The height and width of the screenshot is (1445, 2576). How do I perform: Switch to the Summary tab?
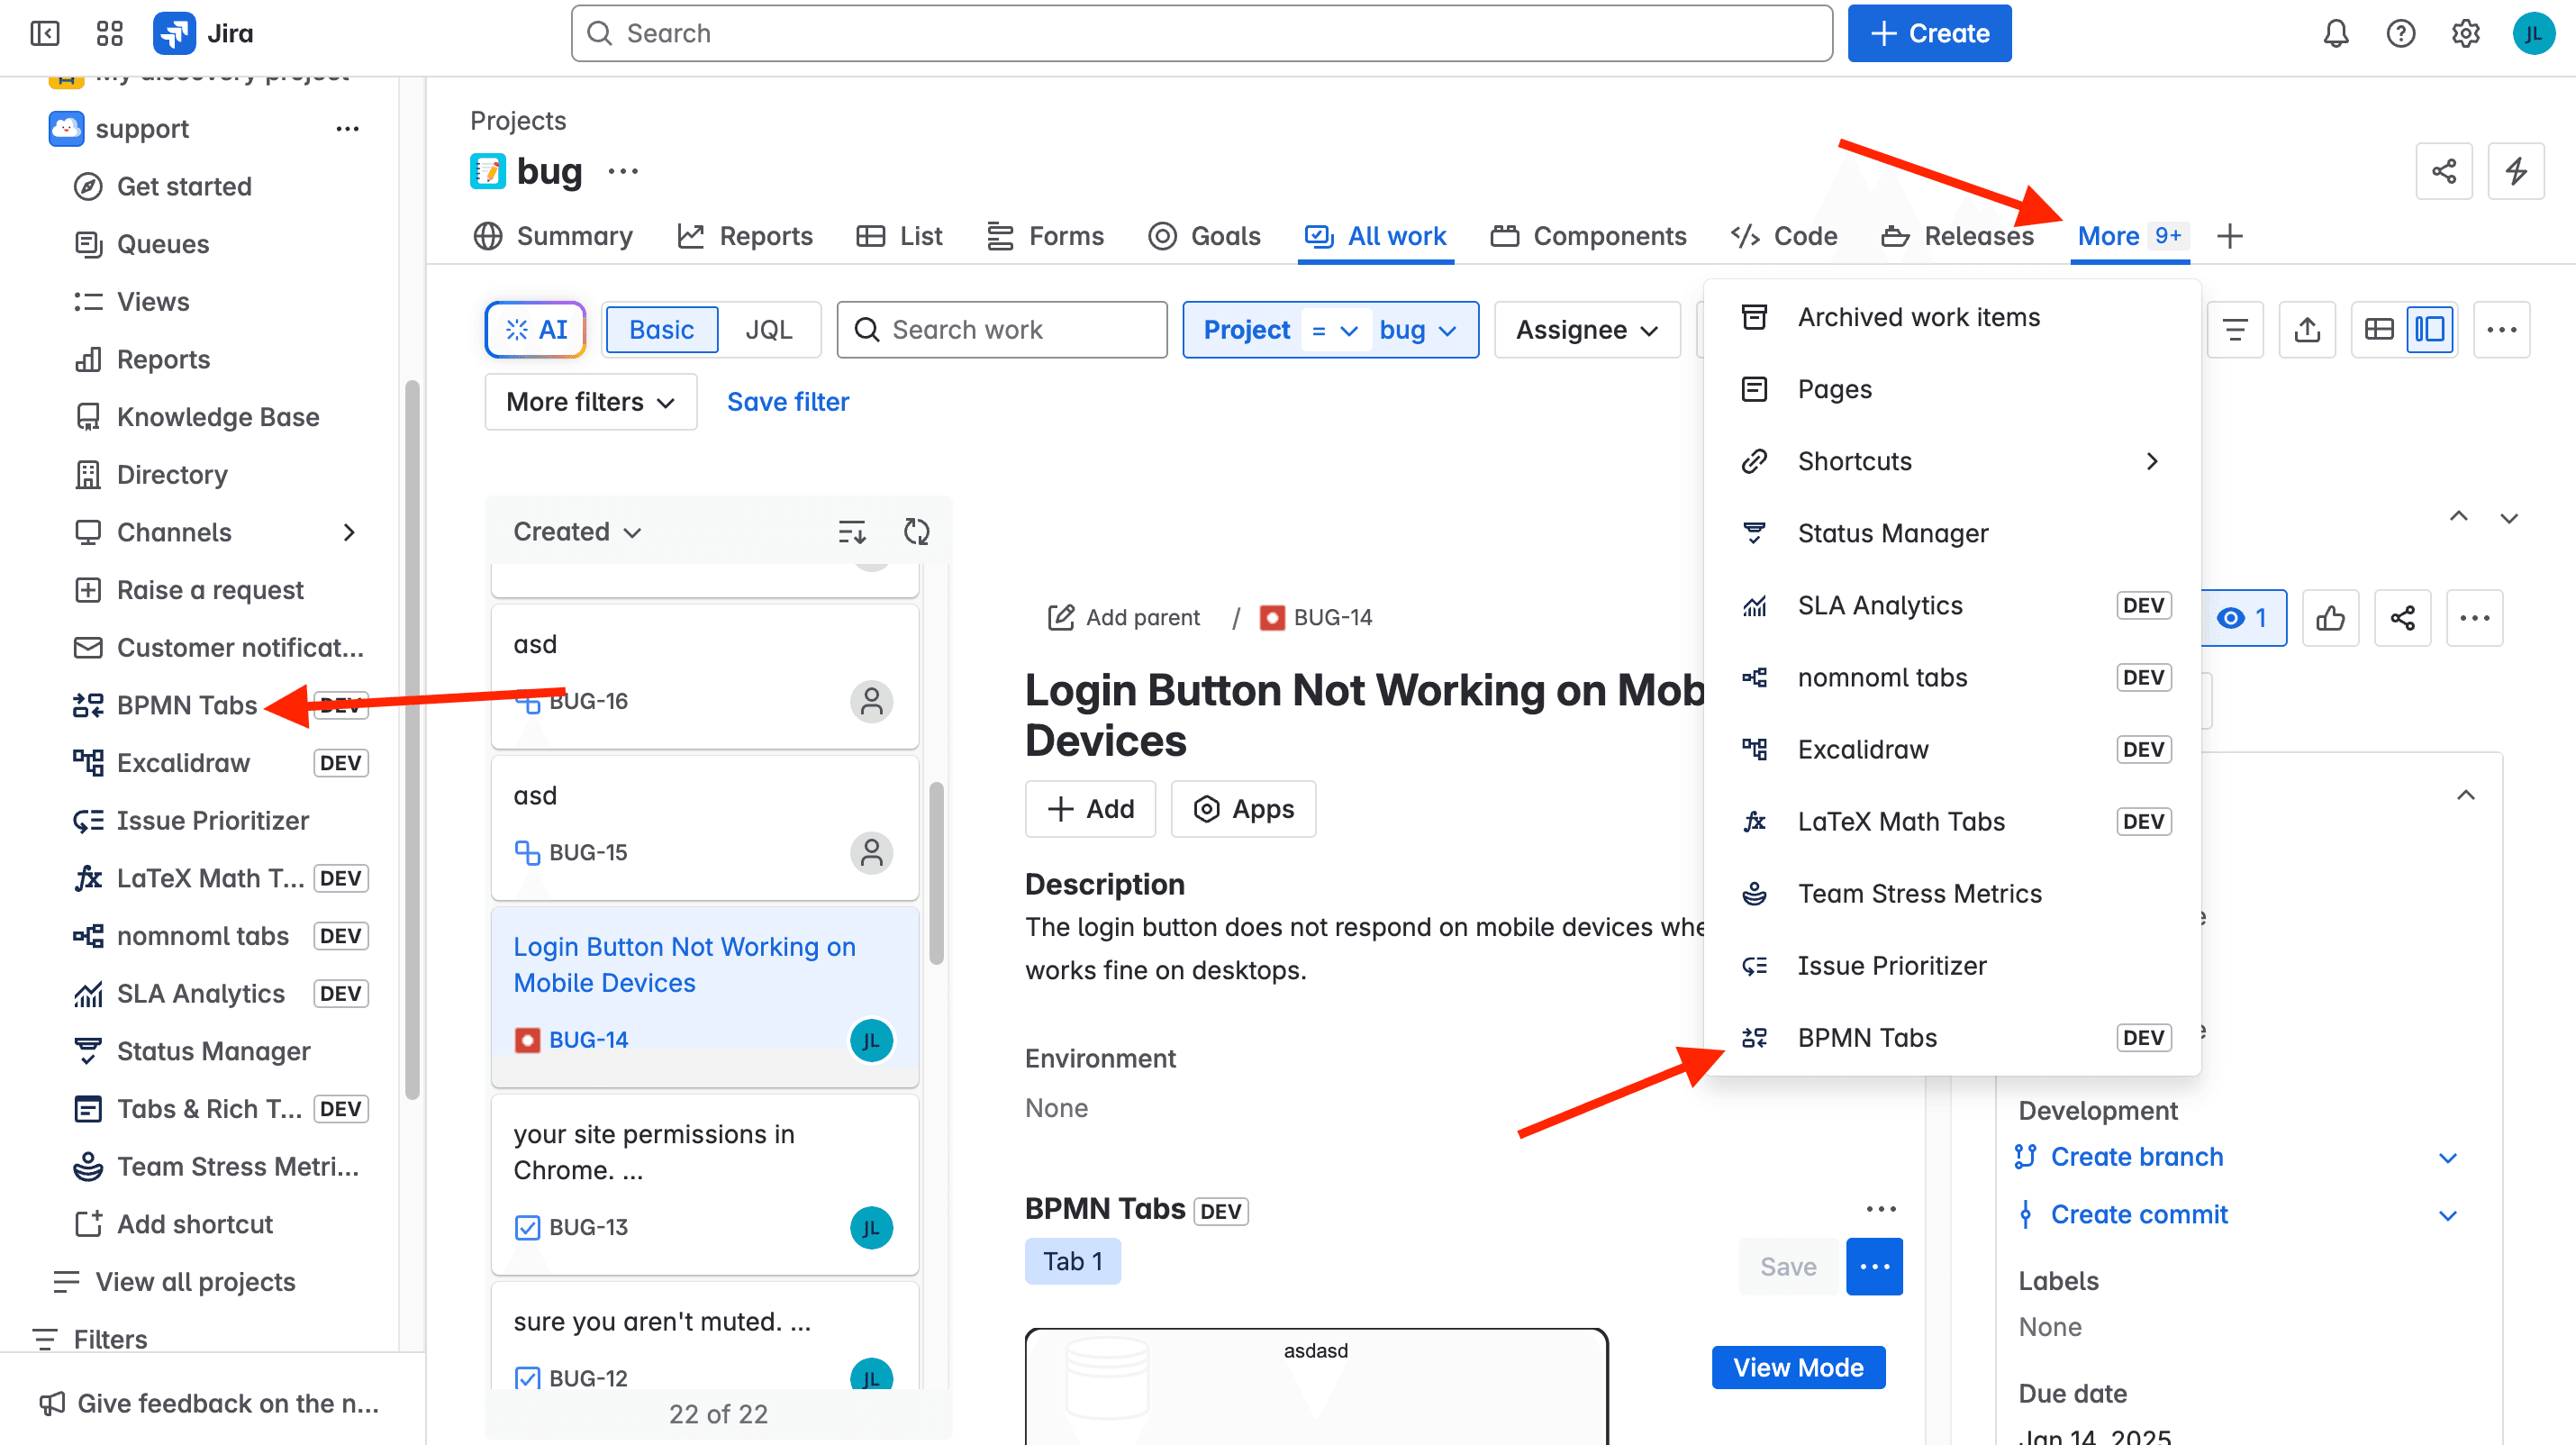coord(553,236)
